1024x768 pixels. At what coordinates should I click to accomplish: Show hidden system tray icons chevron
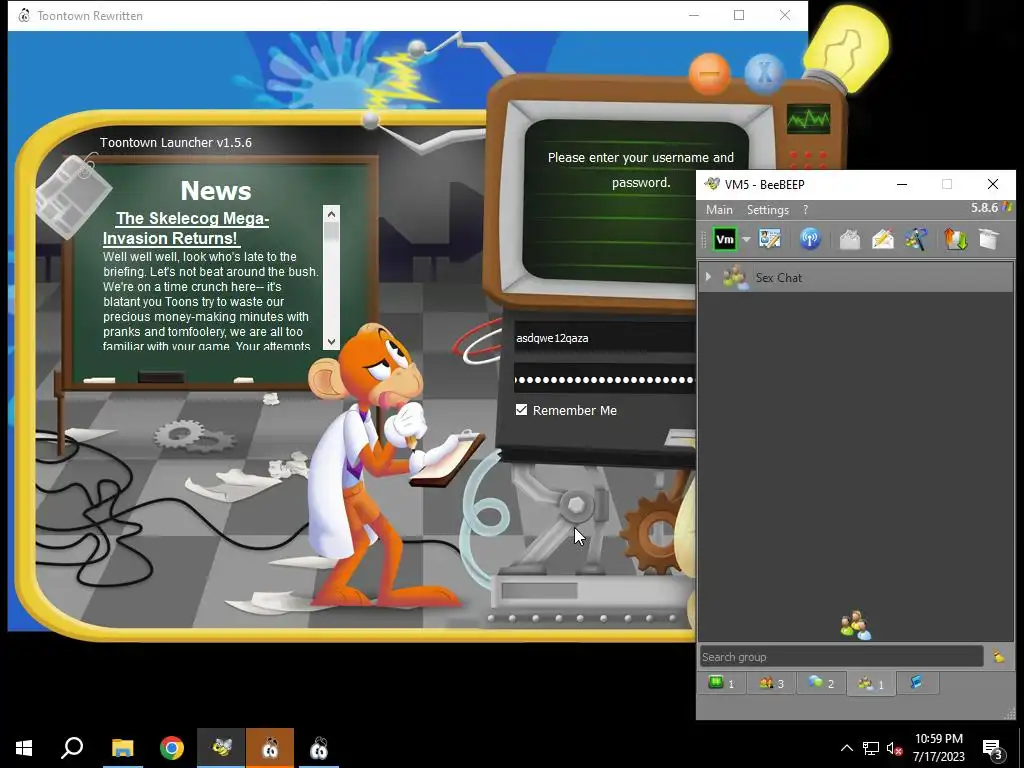846,748
